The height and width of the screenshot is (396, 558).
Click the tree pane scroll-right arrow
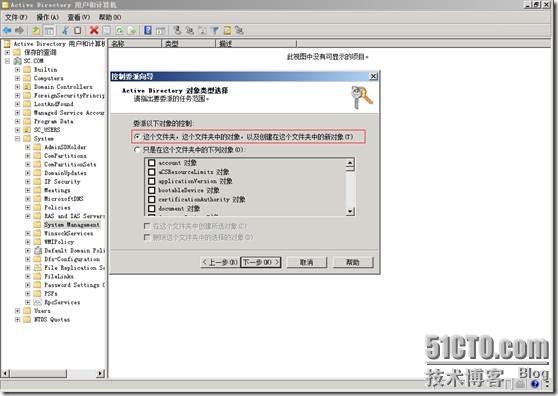(x=101, y=374)
